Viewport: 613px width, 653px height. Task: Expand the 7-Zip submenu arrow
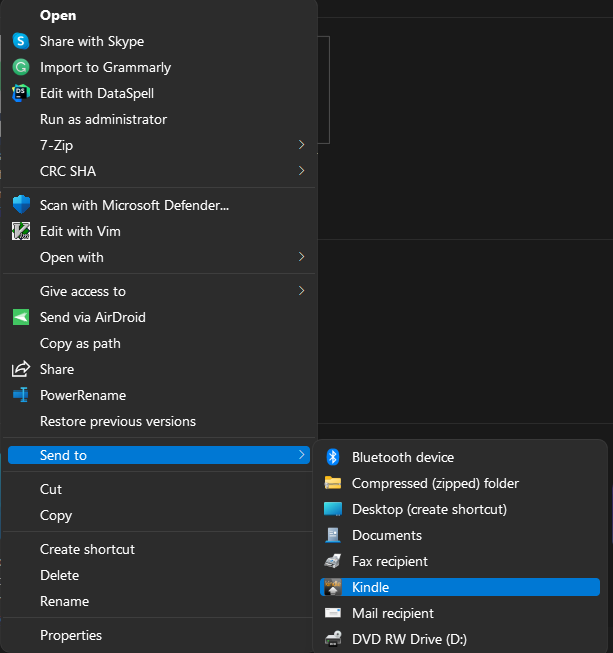click(302, 145)
